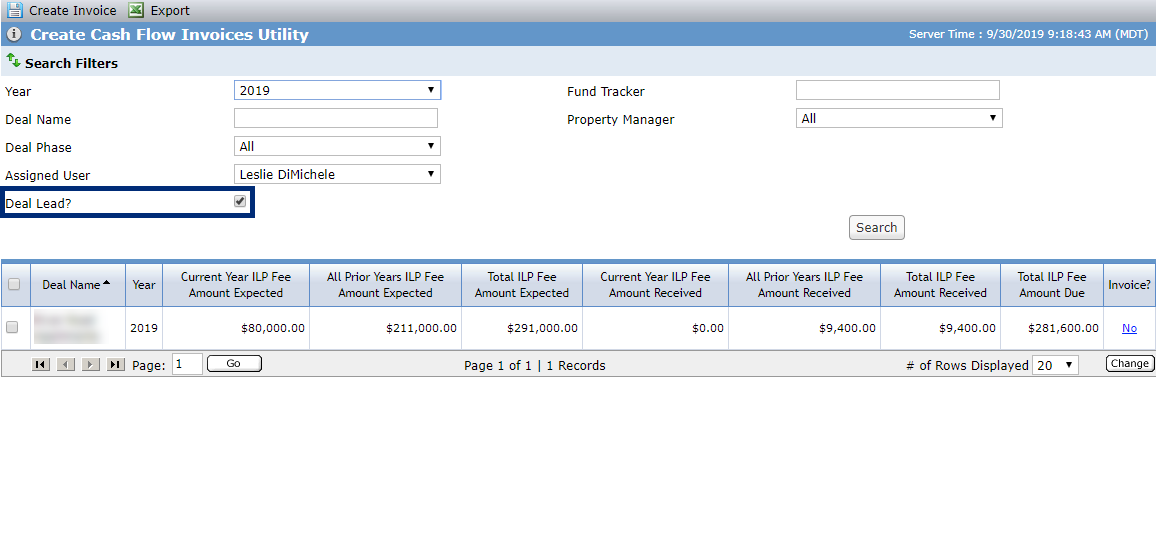Viewport: 1156px width, 548px height.
Task: Click the Change rows button
Action: pos(1129,363)
